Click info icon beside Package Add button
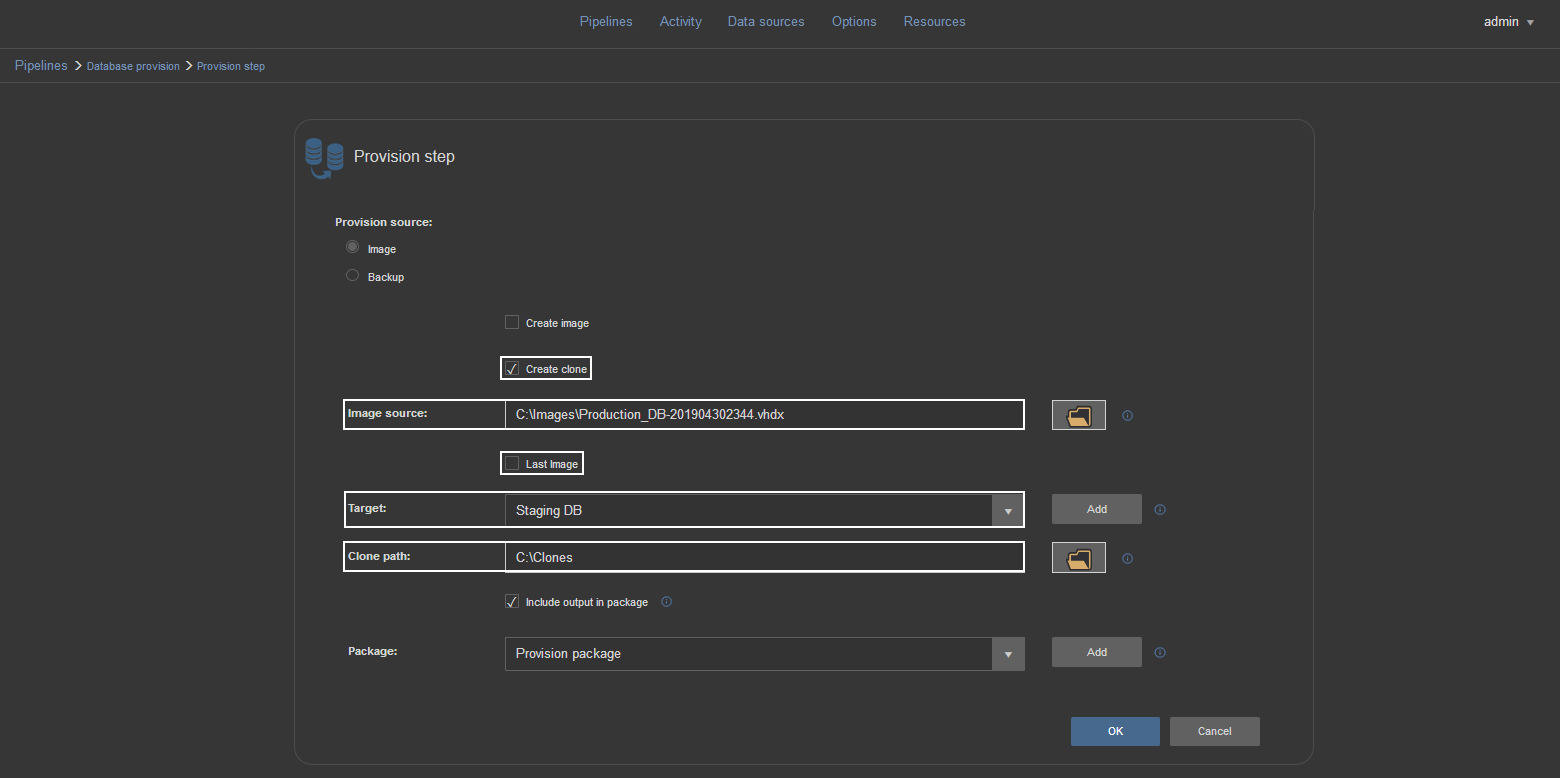Screen dimensions: 1560x778 click(1160, 653)
